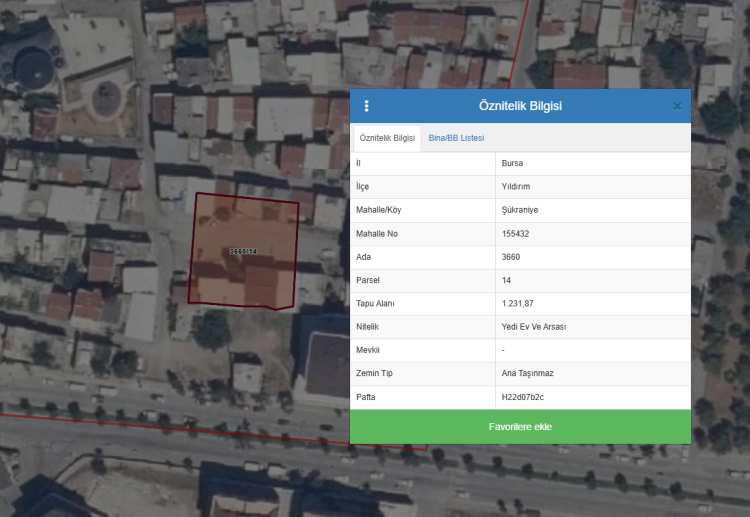
Task: Select the Öznitelik Bilgisi tab
Action: [x=387, y=138]
